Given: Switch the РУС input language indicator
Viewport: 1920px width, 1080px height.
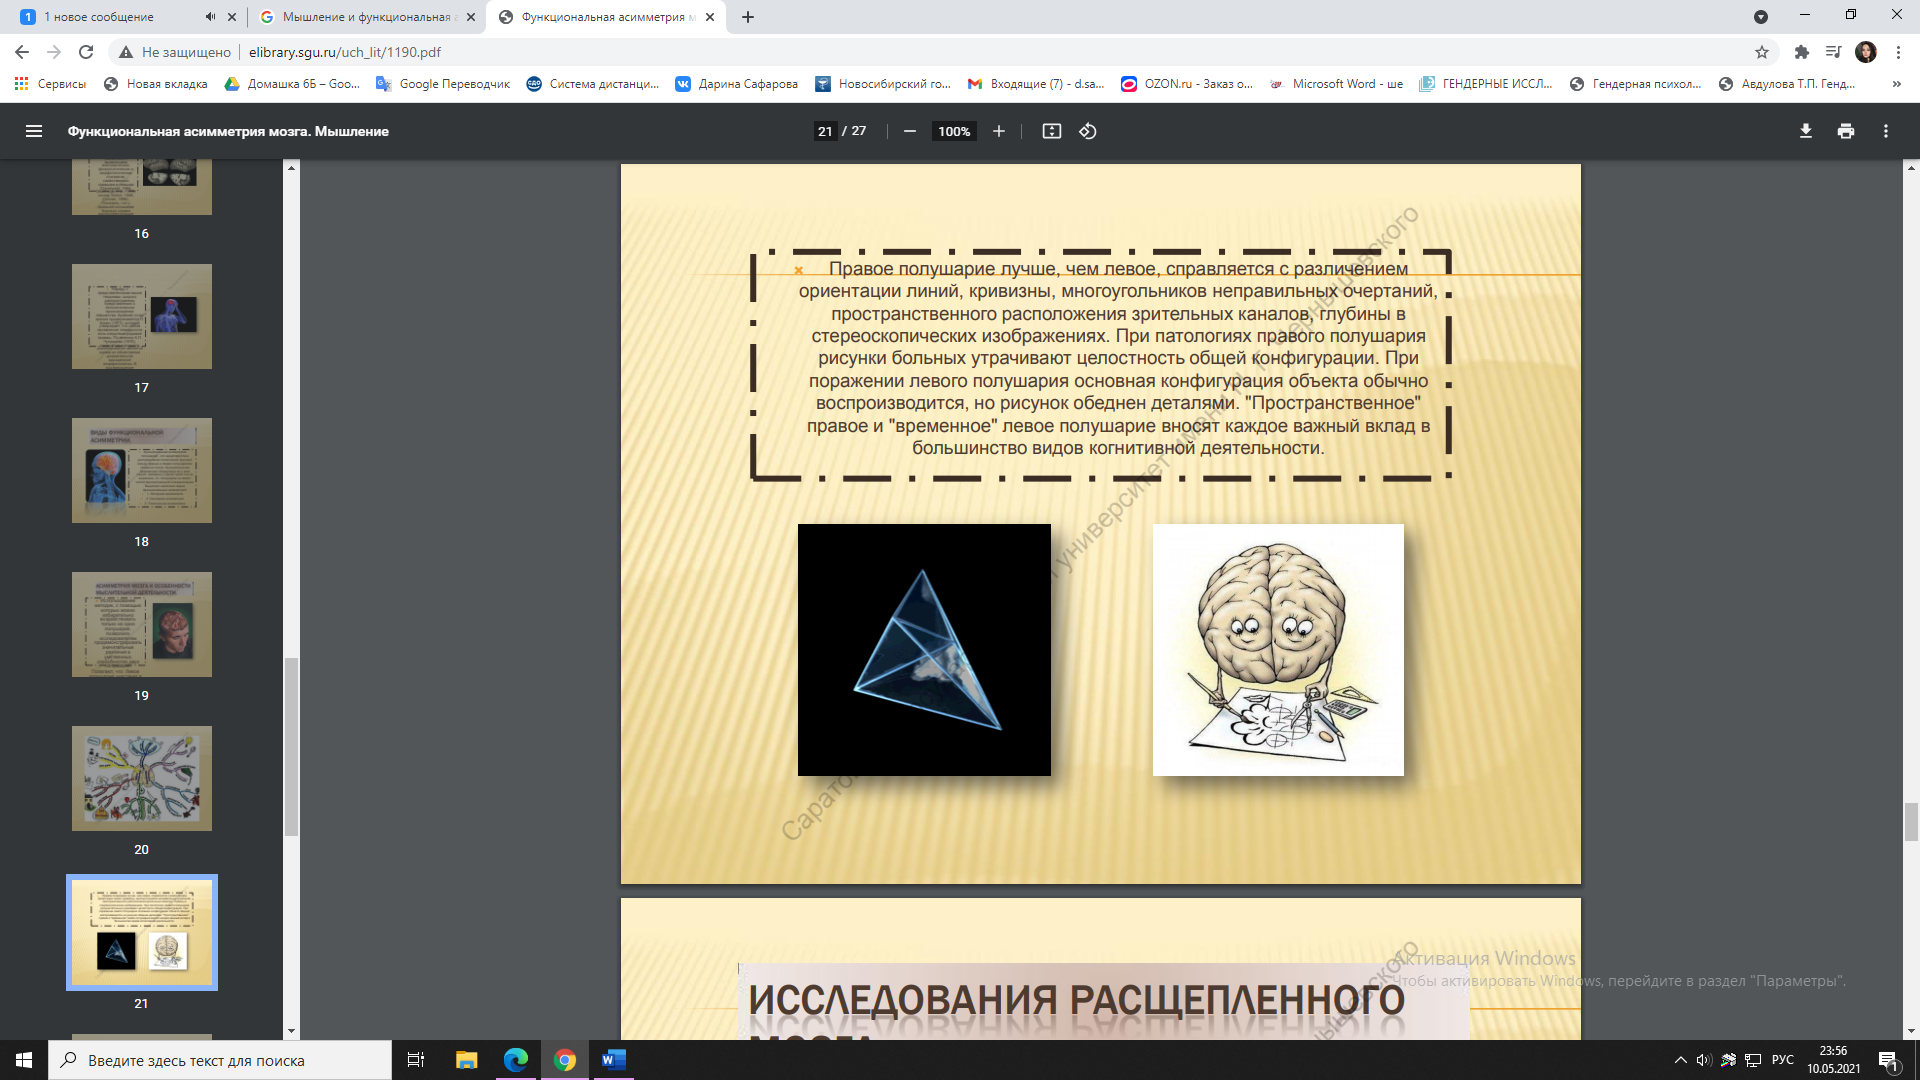Looking at the screenshot, I should tap(1783, 1060).
